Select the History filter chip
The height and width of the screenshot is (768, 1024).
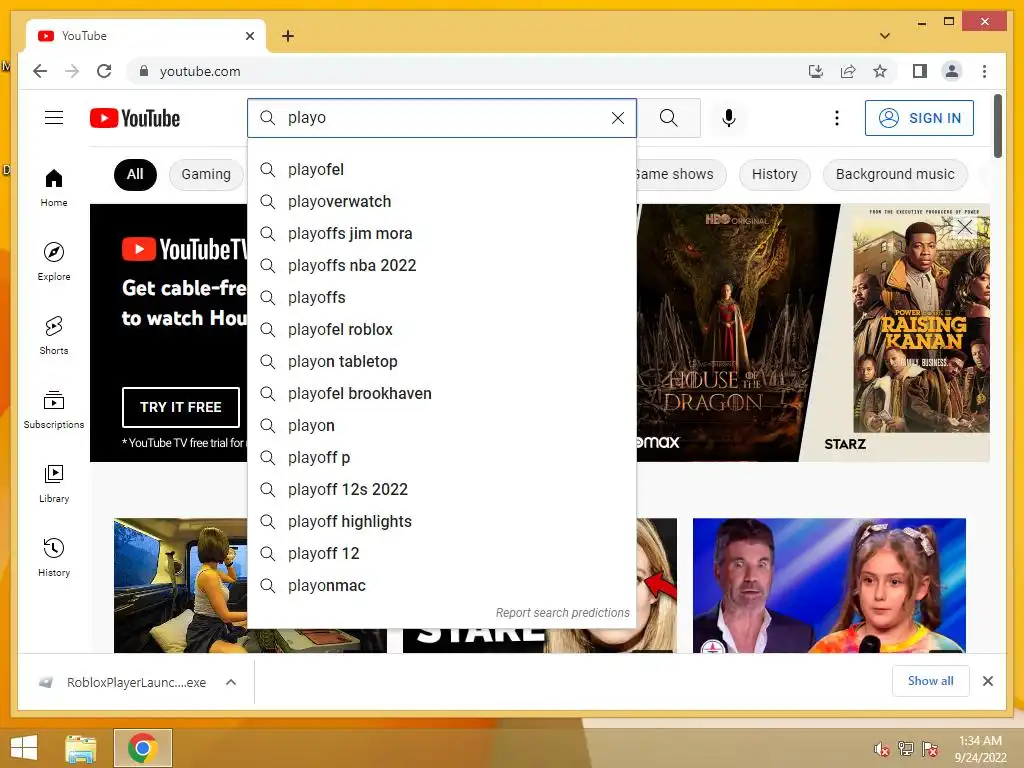(775, 174)
